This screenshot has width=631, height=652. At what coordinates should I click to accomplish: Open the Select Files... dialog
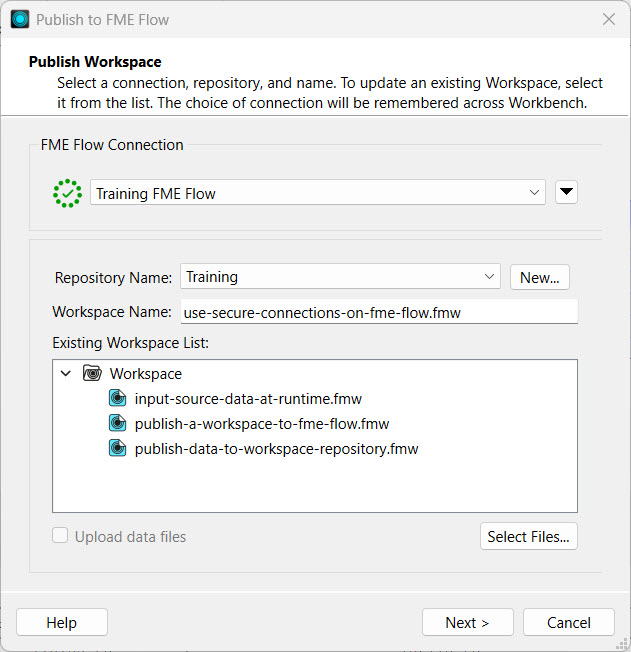point(528,537)
